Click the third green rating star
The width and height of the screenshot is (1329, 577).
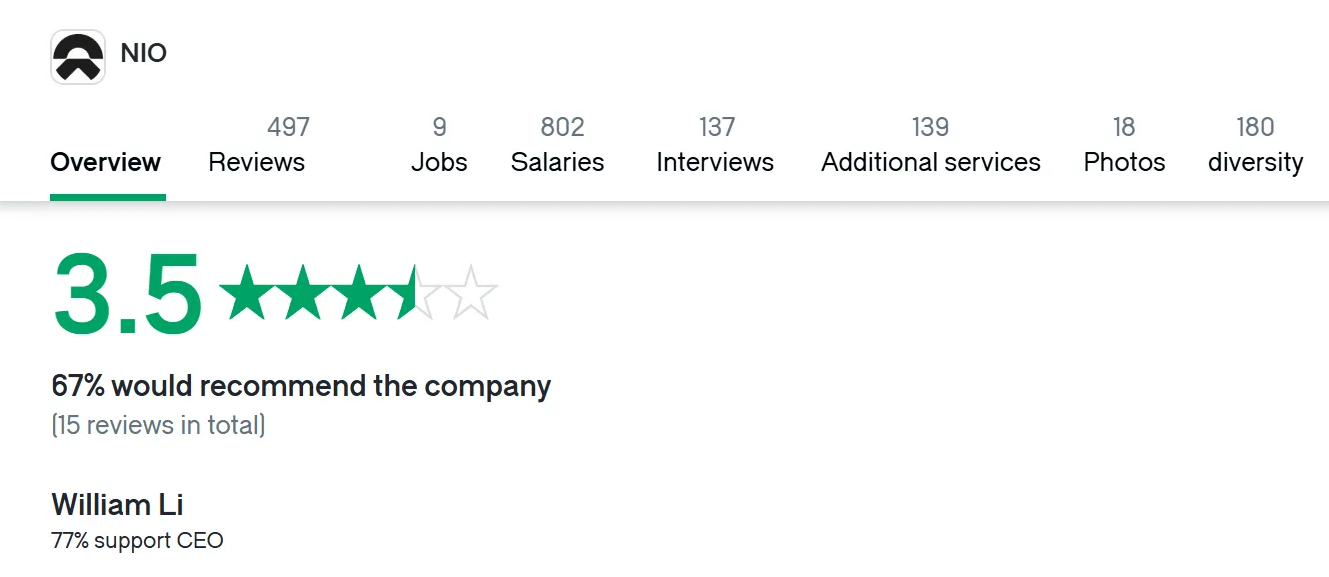point(359,294)
